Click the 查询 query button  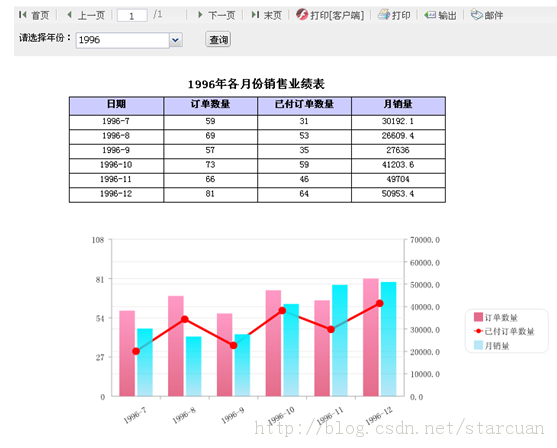[218, 39]
